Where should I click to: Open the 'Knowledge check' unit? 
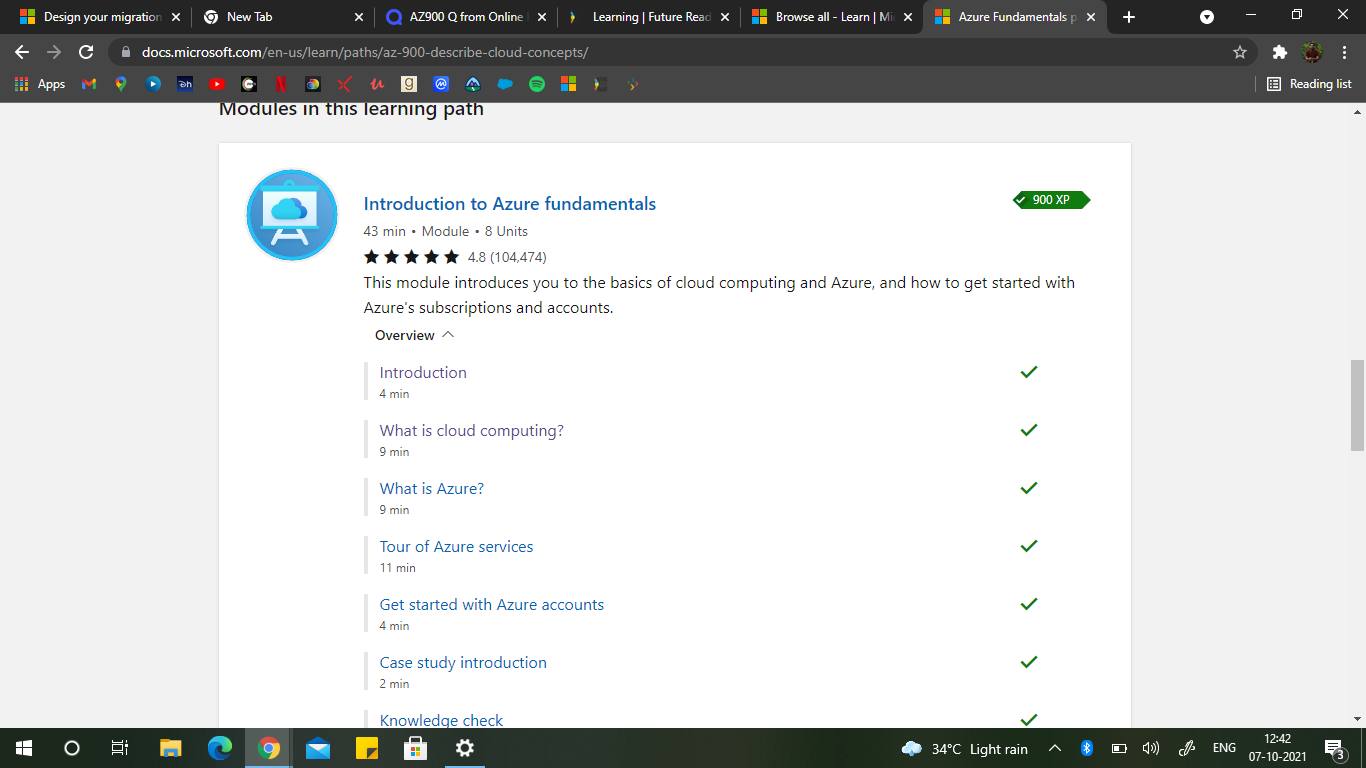(441, 720)
